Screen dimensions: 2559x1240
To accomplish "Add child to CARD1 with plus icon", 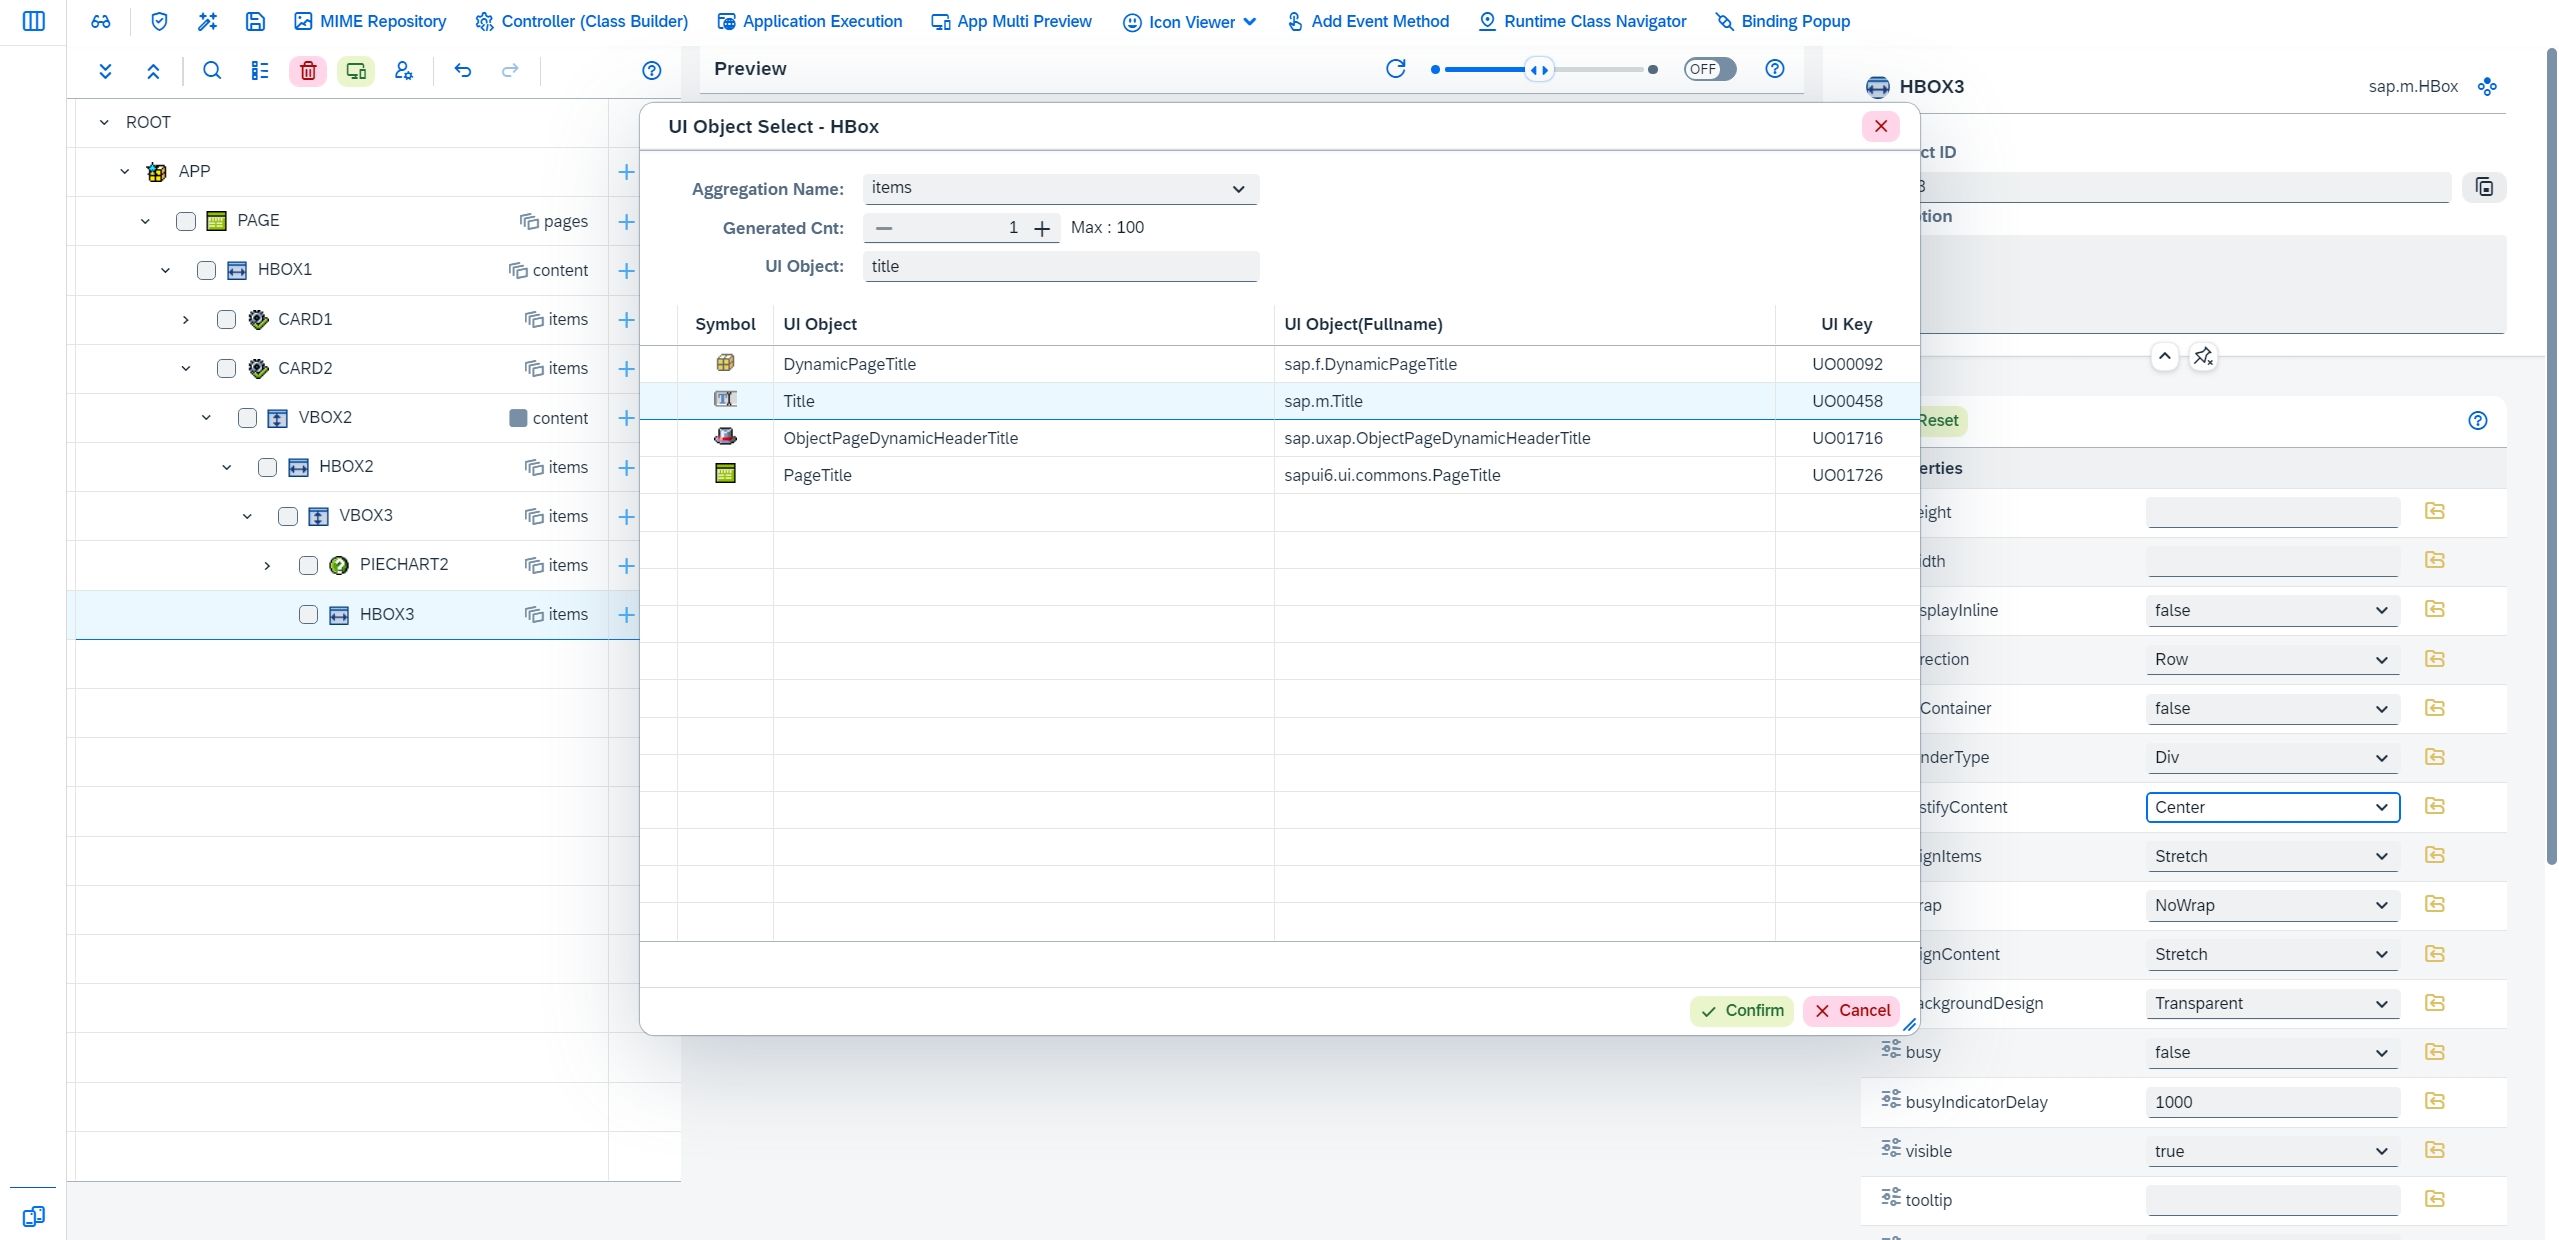I will coord(626,320).
